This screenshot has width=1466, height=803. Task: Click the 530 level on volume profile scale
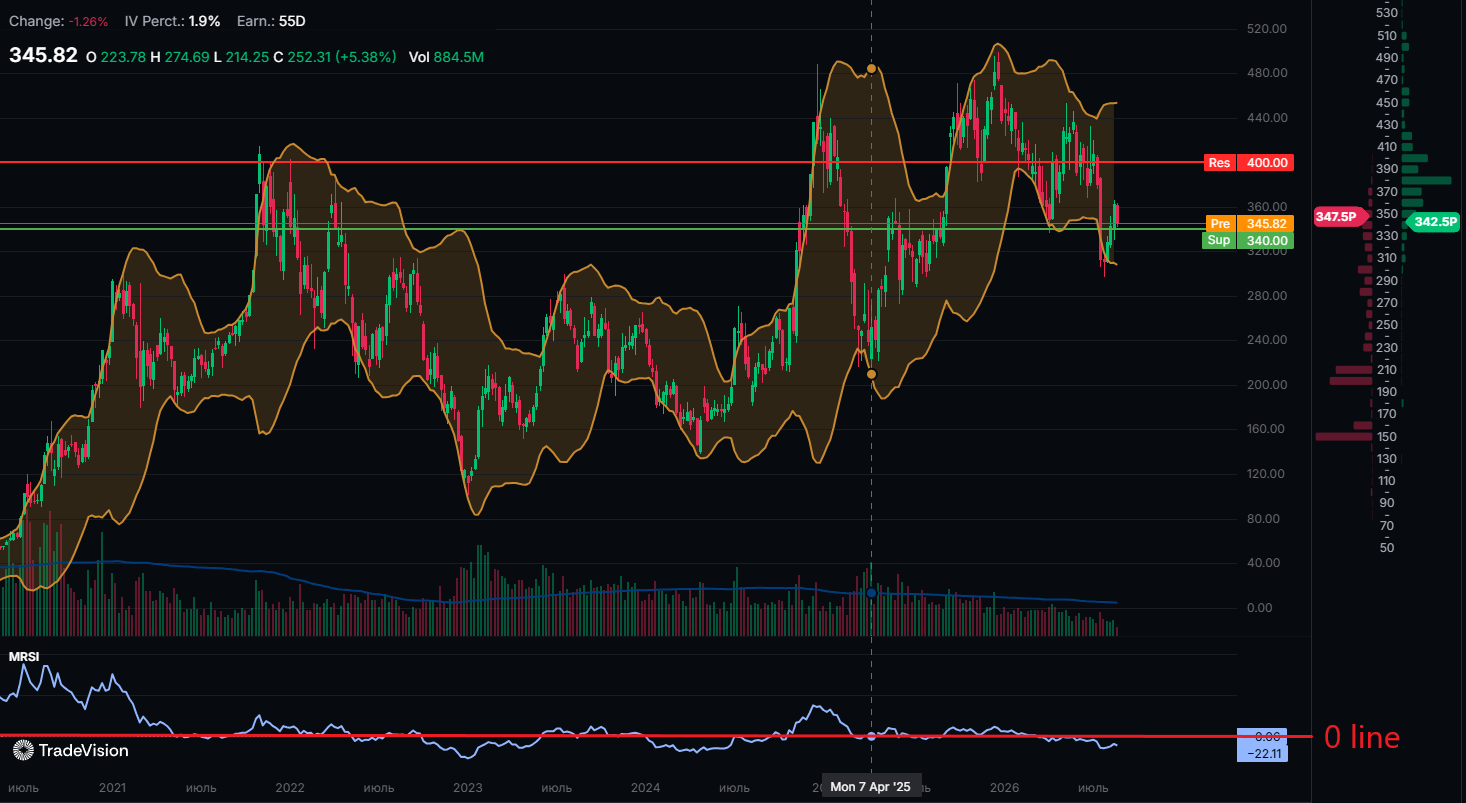(1387, 13)
